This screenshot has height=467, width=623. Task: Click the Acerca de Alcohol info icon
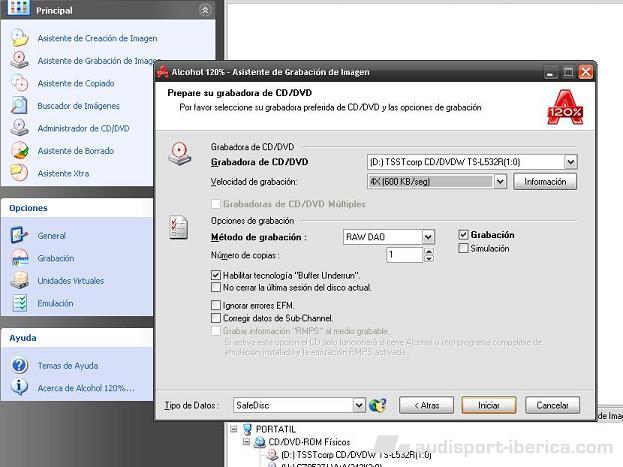point(19,388)
